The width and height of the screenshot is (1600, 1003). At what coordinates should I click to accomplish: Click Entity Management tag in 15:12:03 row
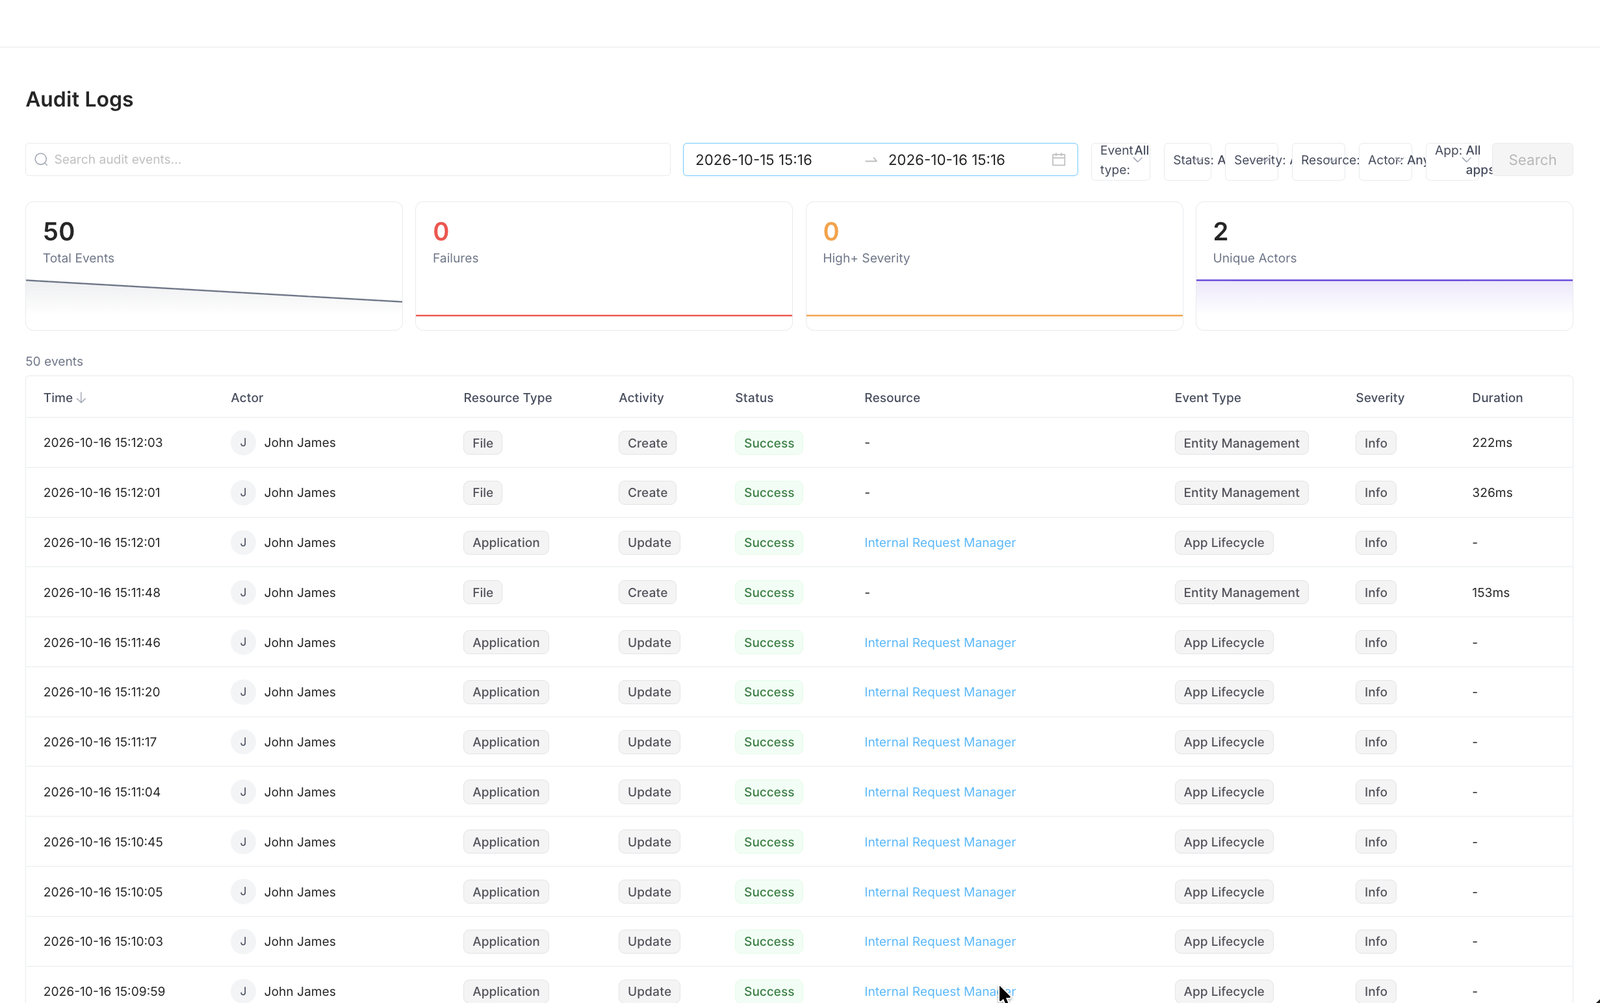1241,443
